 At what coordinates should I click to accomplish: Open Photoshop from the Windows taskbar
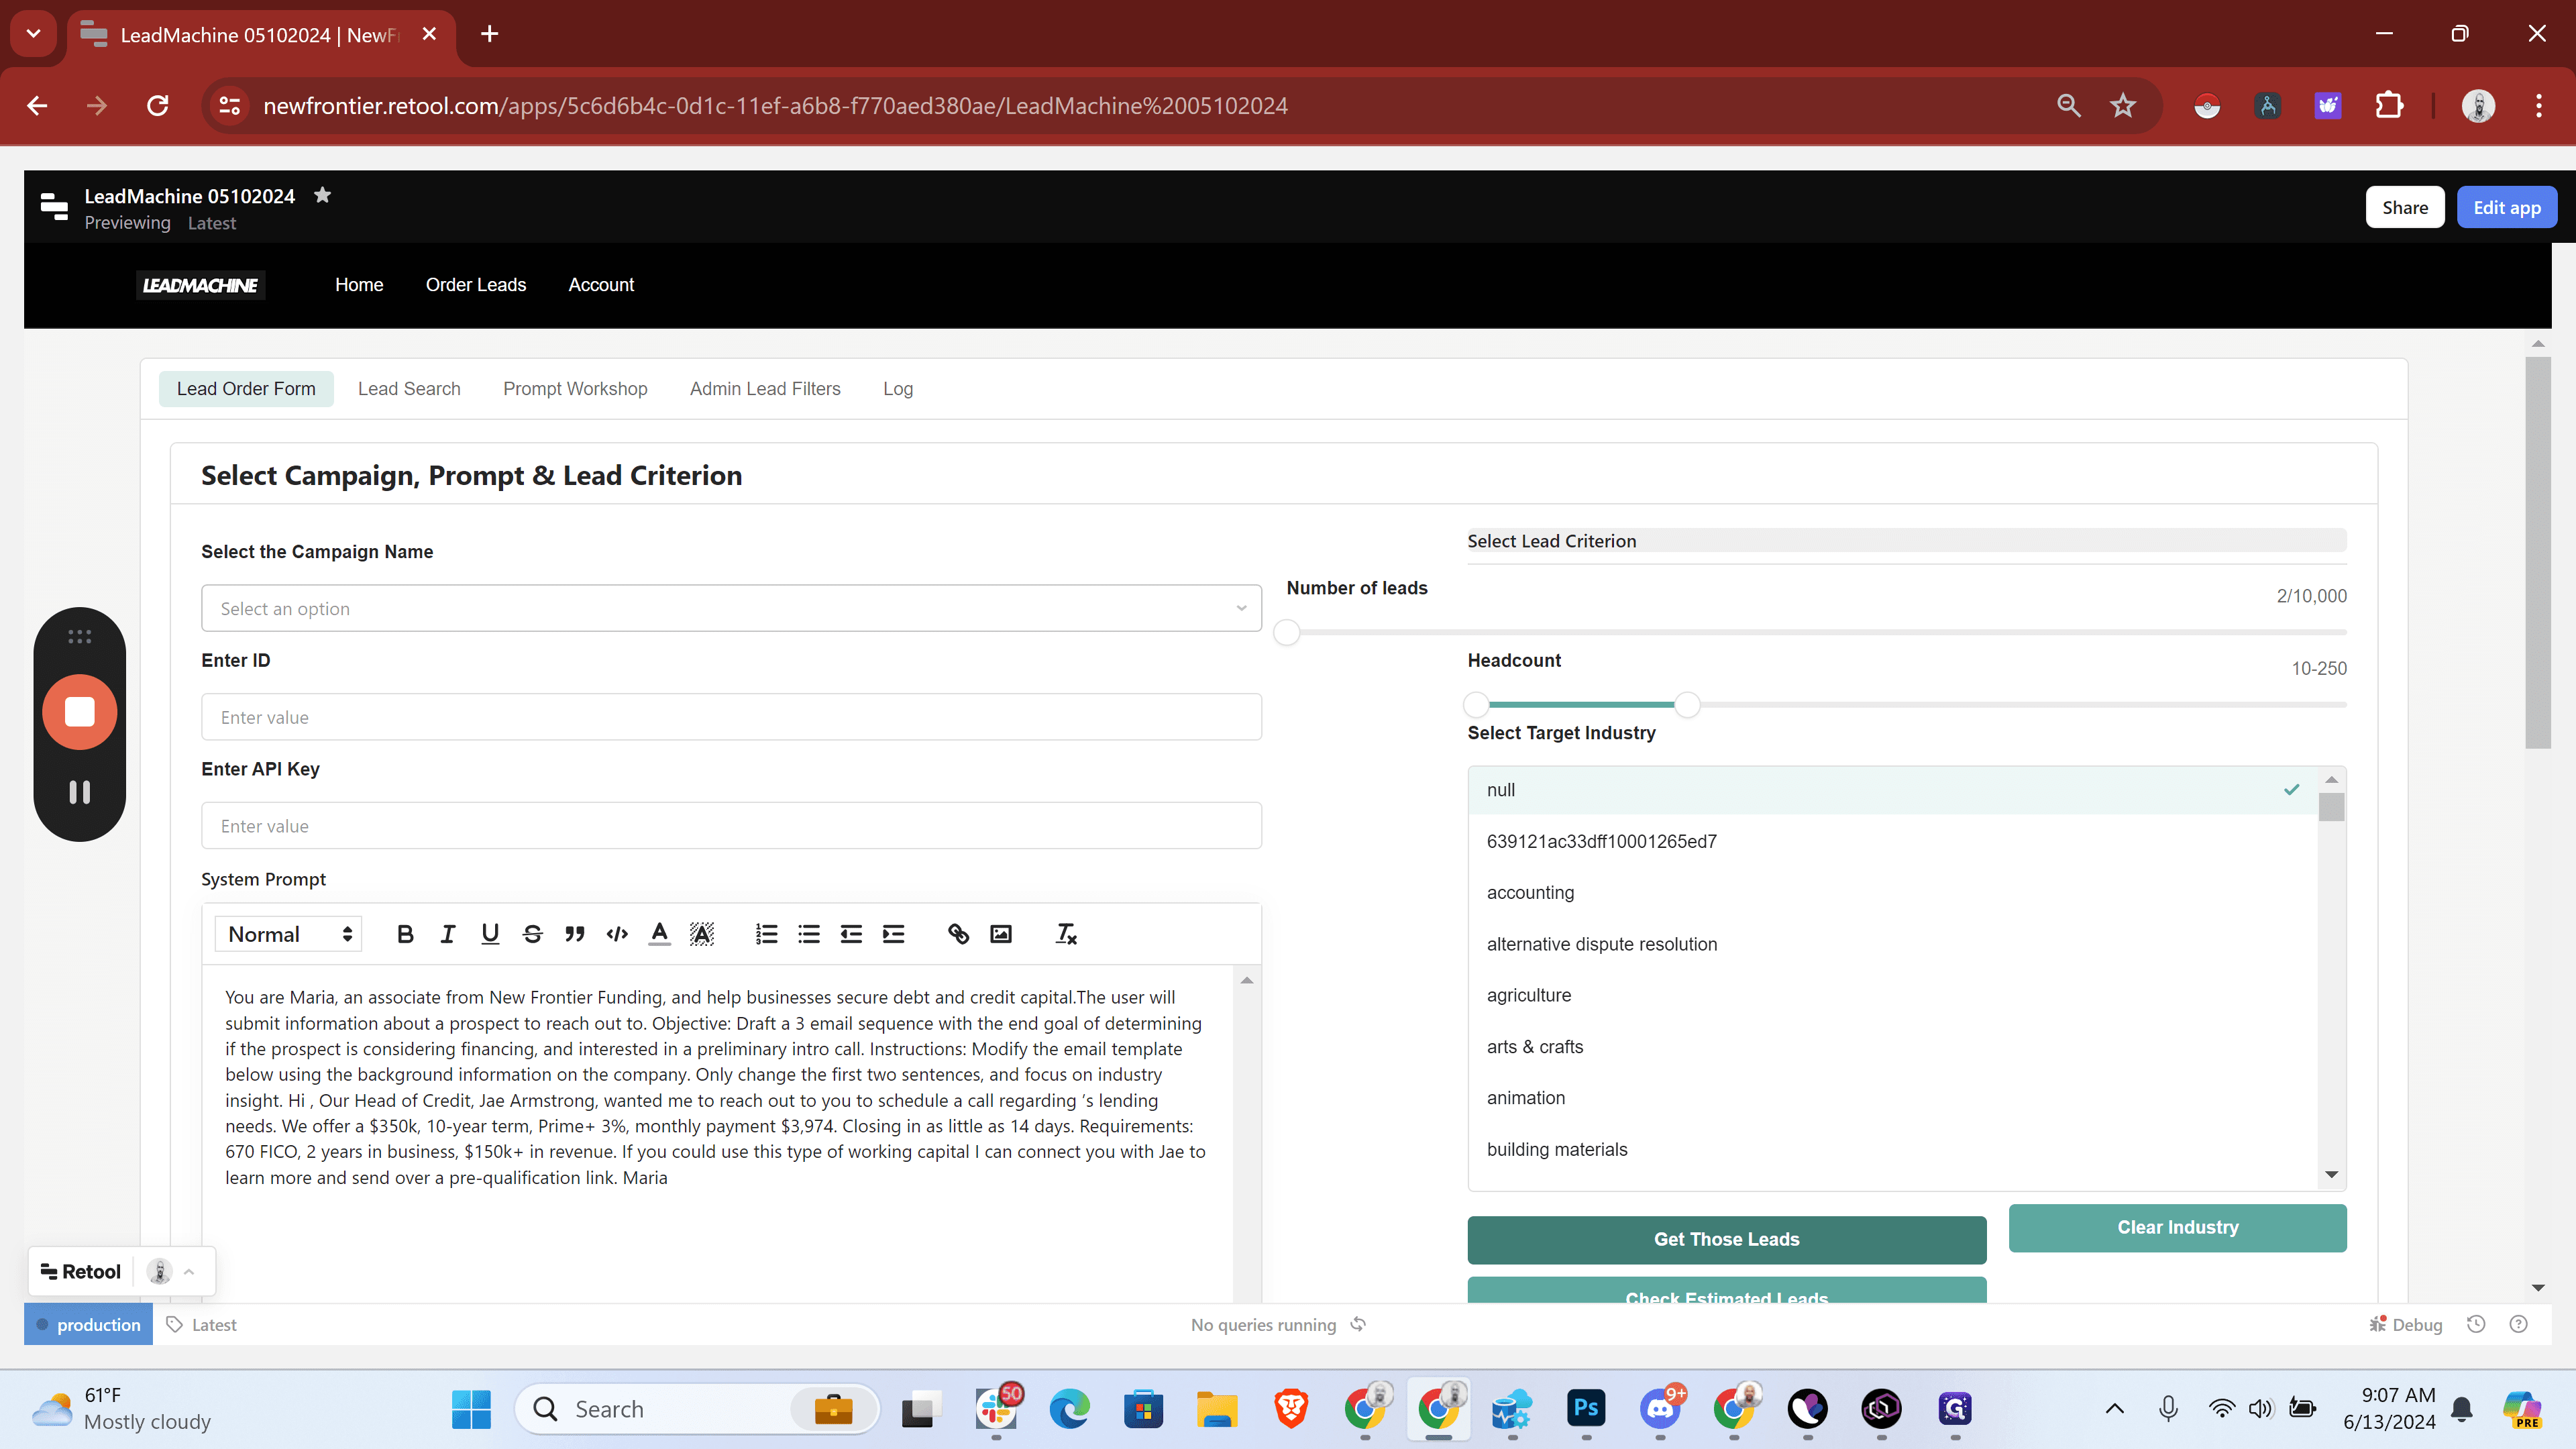(x=1586, y=1409)
